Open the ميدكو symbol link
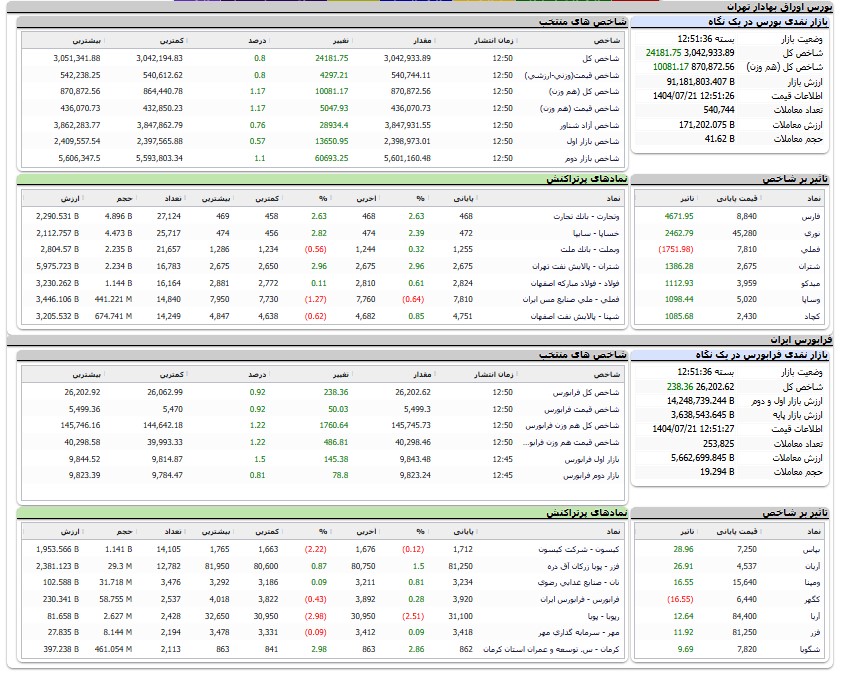Viewport: 841px width, 677px height. pyautogui.click(x=799, y=283)
